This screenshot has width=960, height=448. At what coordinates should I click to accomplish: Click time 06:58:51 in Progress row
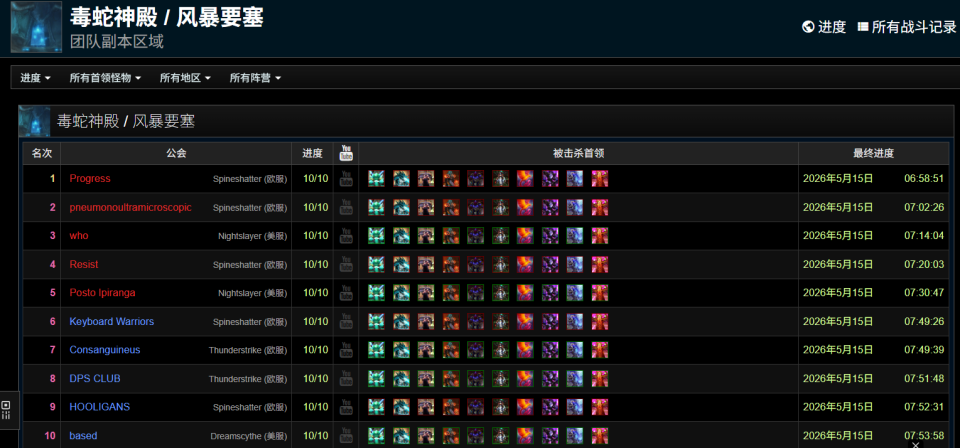click(x=924, y=179)
